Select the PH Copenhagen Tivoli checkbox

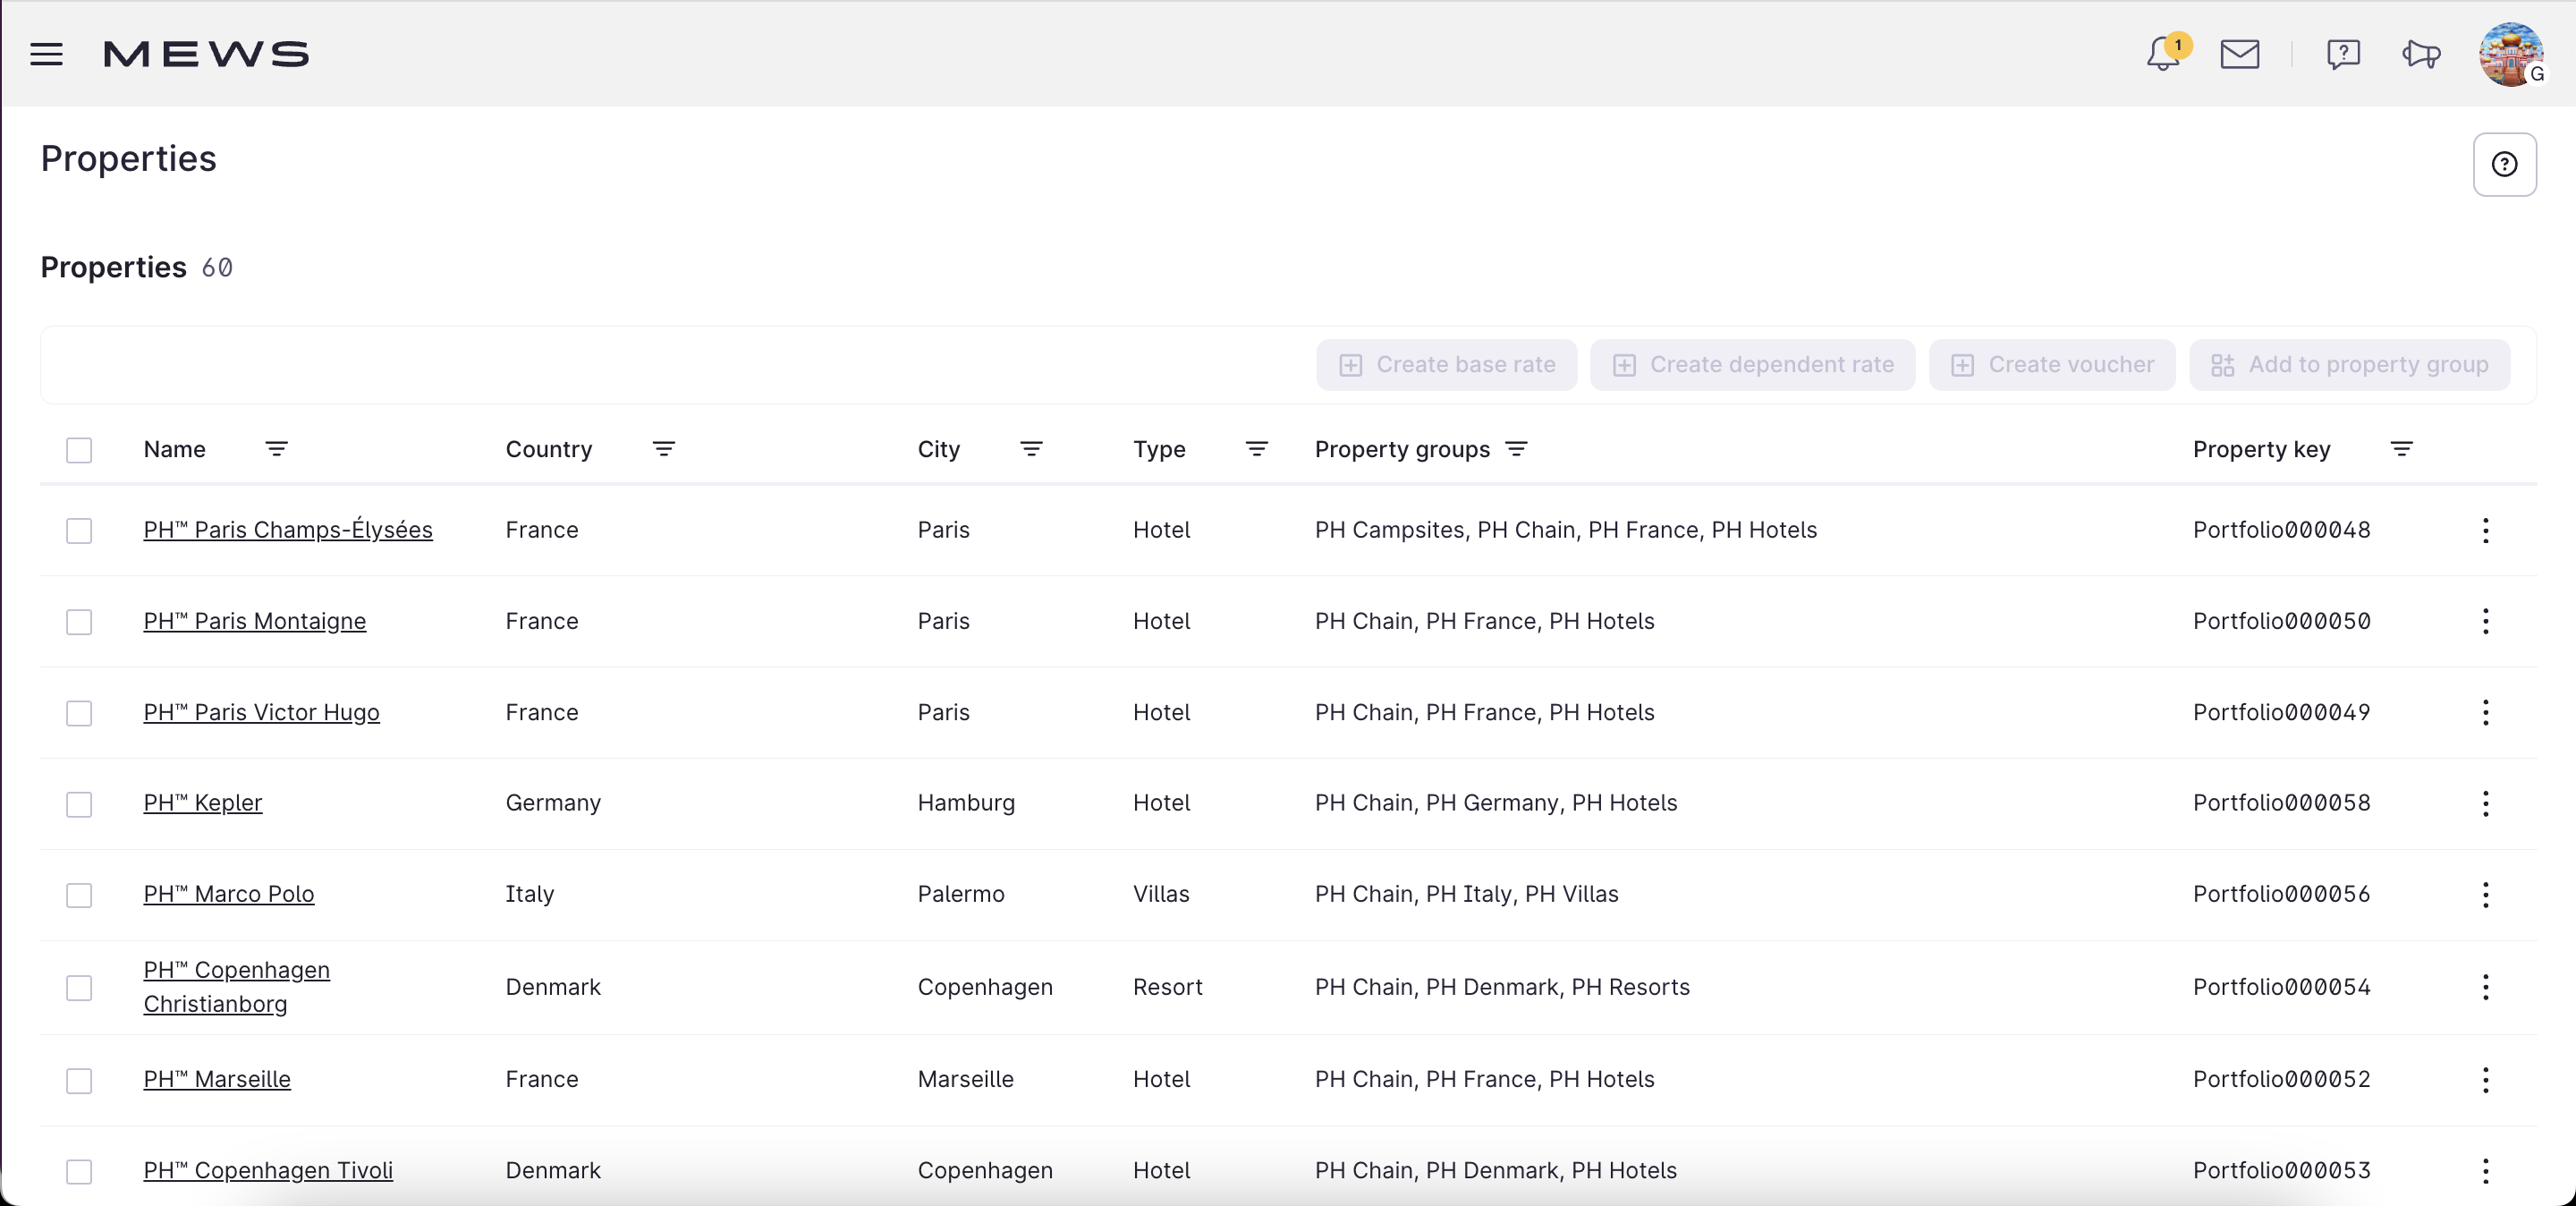tap(79, 1171)
